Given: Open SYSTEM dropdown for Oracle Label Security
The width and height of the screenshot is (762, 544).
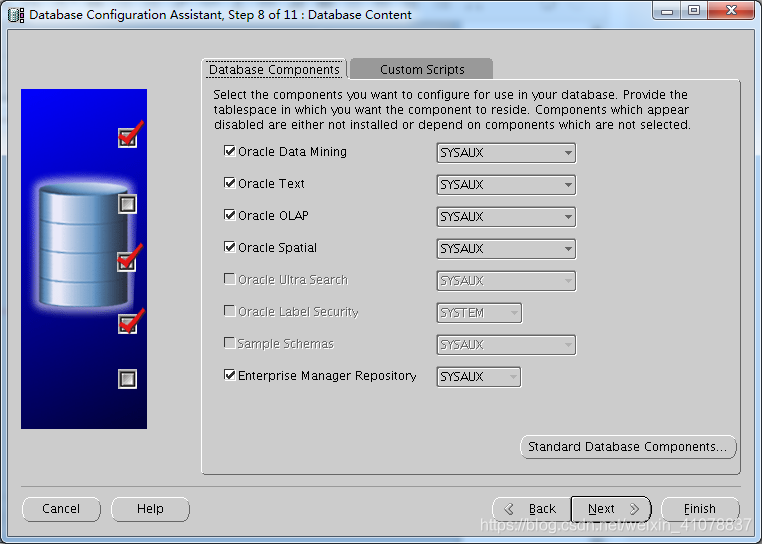Looking at the screenshot, I should pos(479,313).
